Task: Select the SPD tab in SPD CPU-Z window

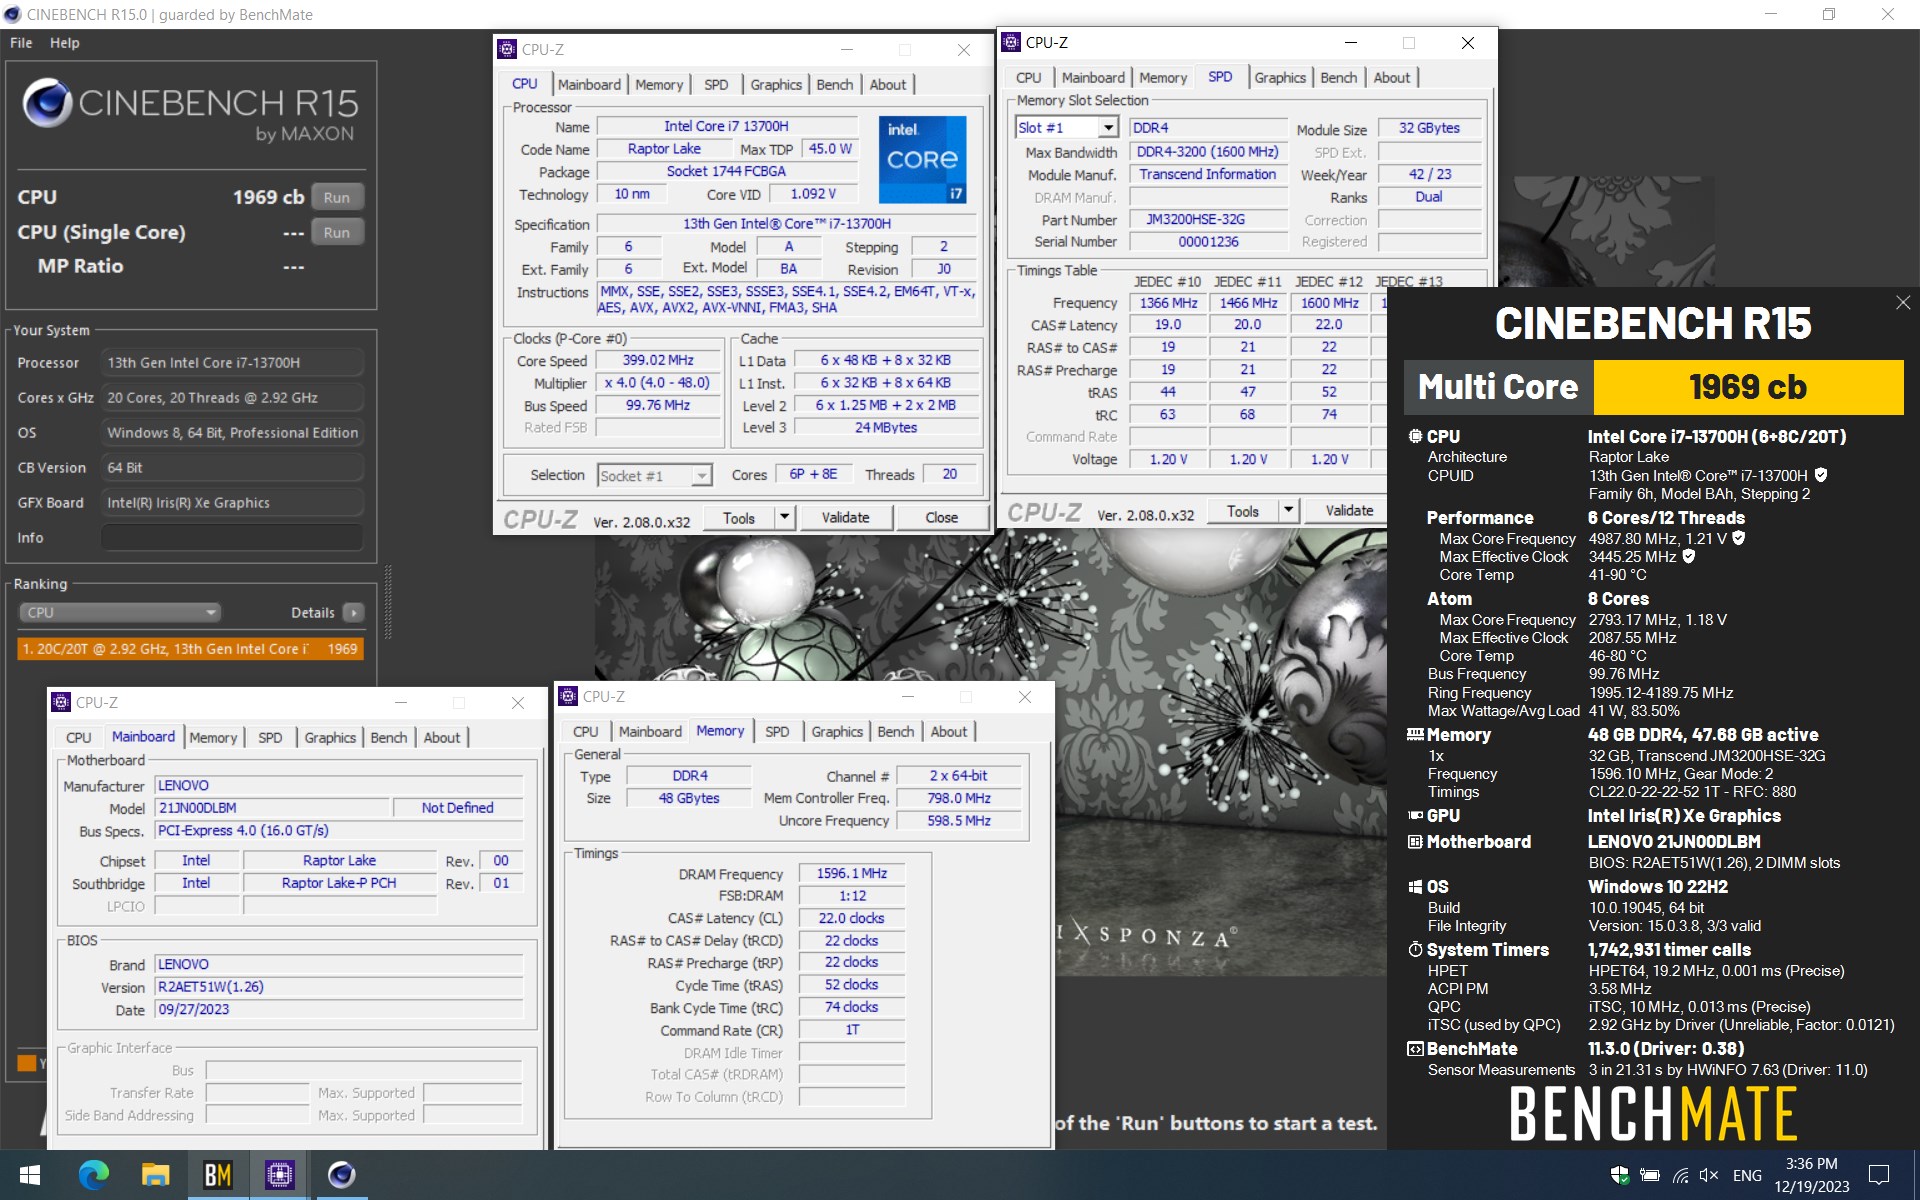Action: [x=1220, y=77]
